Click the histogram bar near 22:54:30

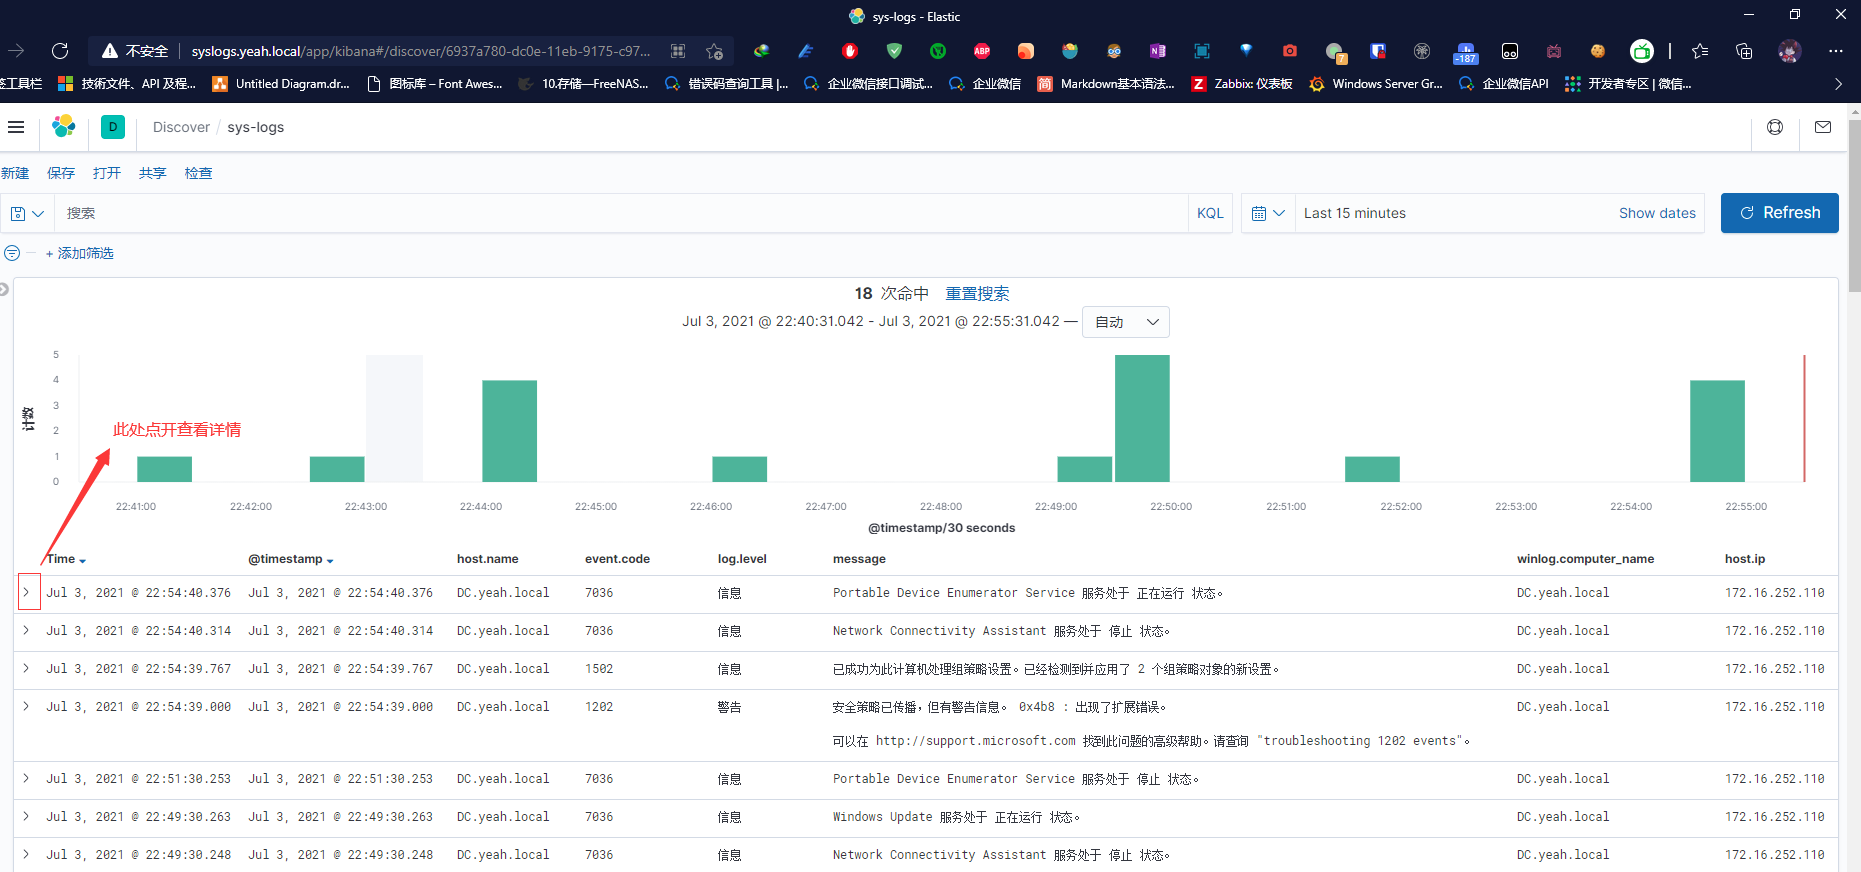(1717, 431)
